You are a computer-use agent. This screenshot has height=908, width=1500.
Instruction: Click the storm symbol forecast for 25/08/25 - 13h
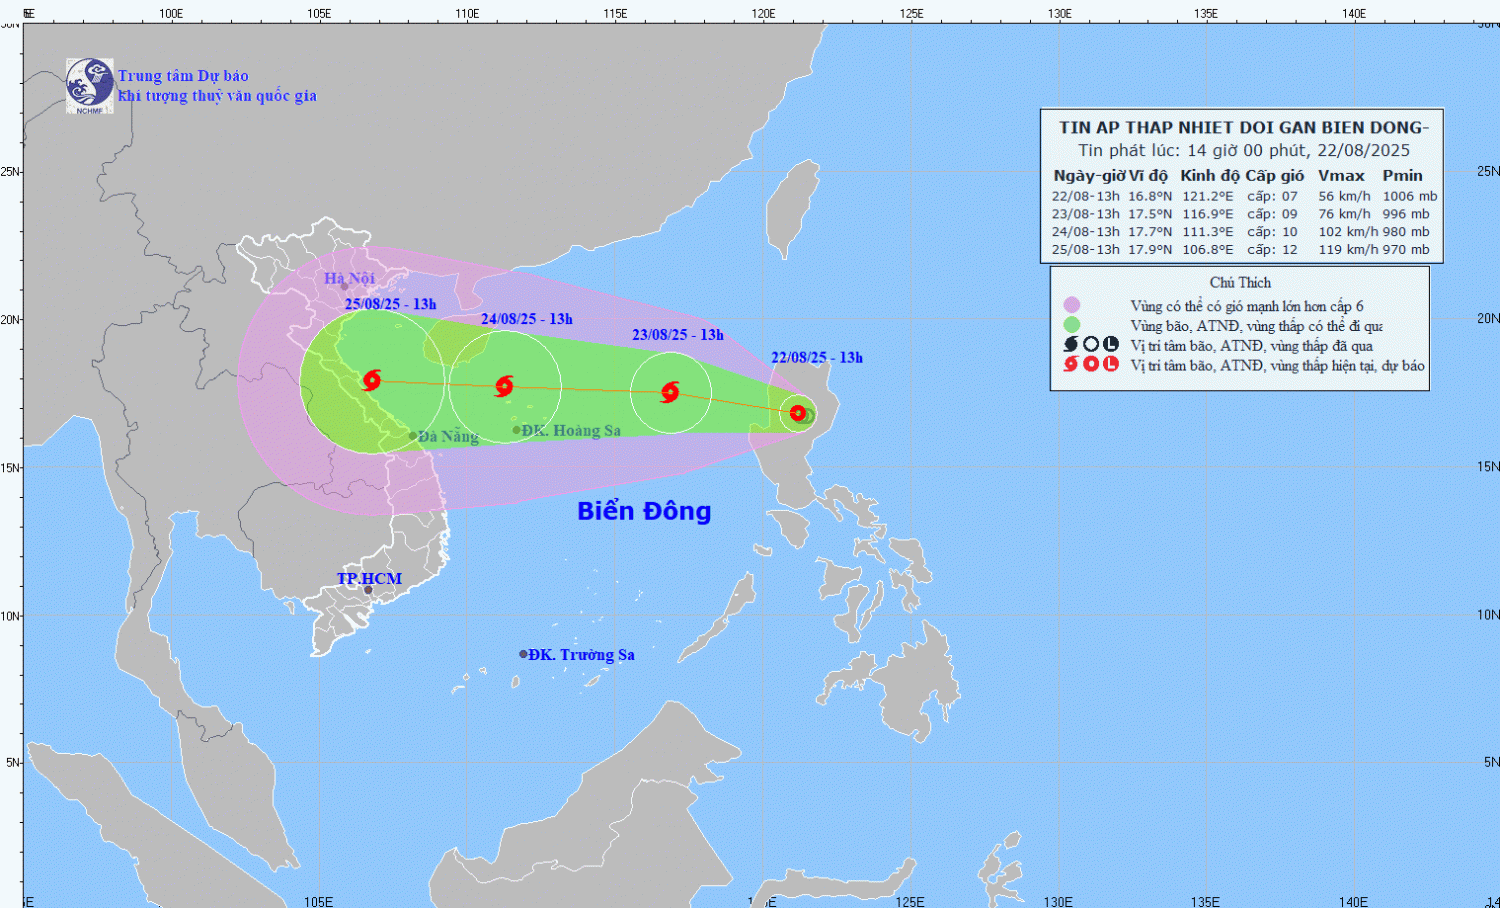coord(372,380)
